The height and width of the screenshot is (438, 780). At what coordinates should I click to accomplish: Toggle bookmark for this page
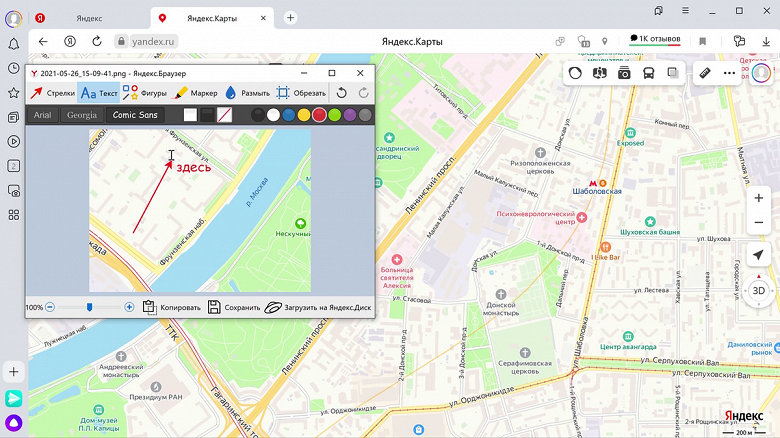pos(703,41)
